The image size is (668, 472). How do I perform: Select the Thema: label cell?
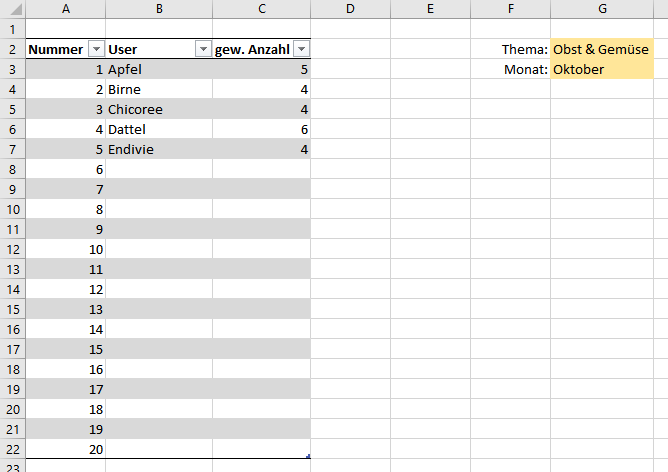(510, 49)
